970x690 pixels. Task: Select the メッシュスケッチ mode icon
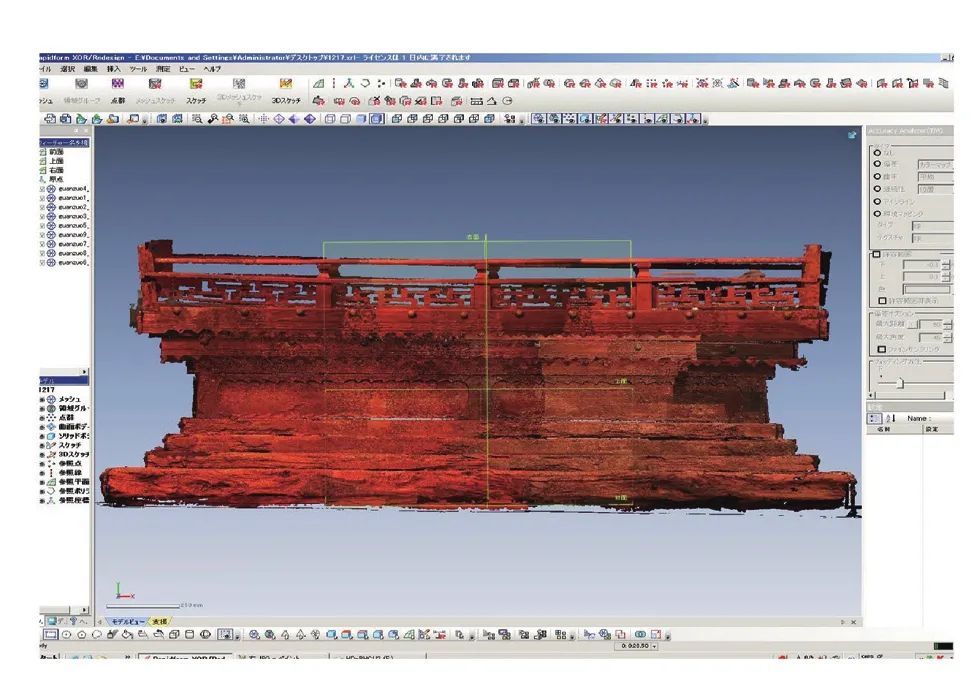coord(155,84)
